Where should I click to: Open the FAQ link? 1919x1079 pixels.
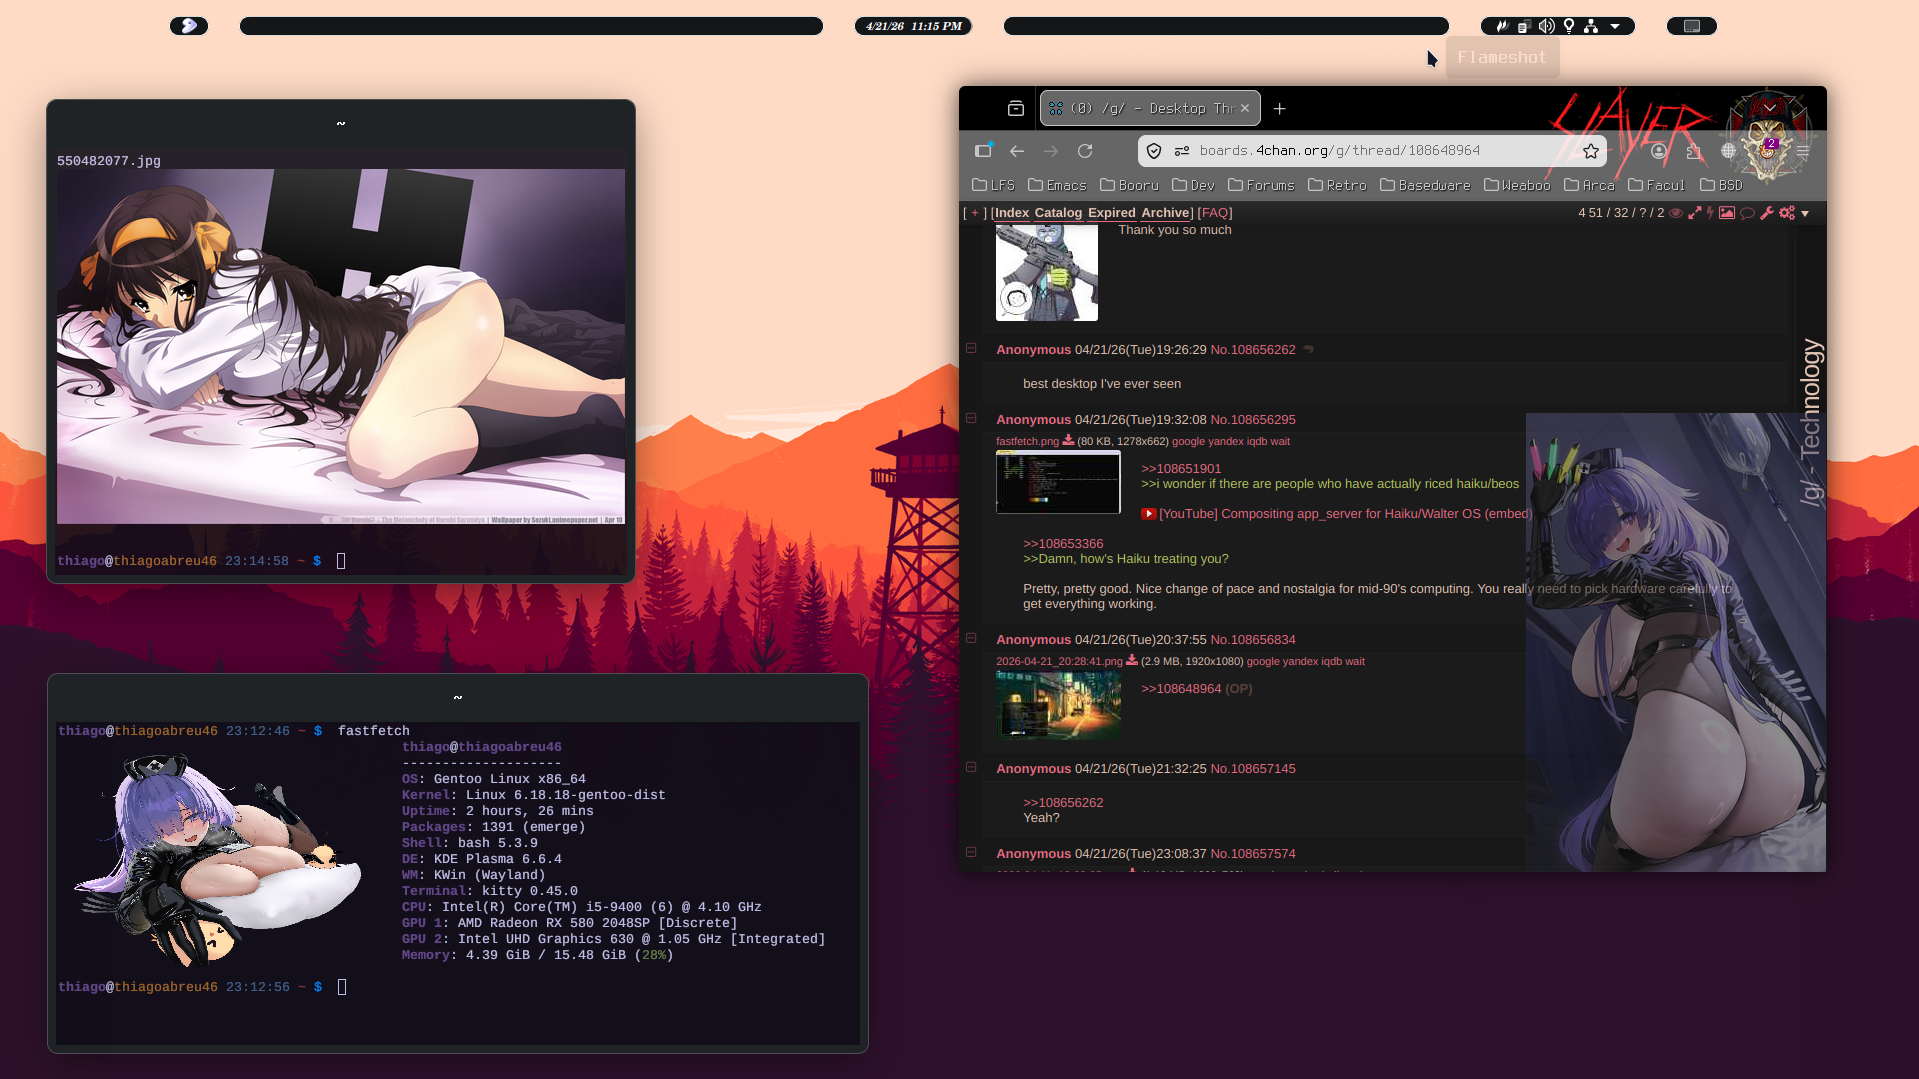(x=1215, y=213)
